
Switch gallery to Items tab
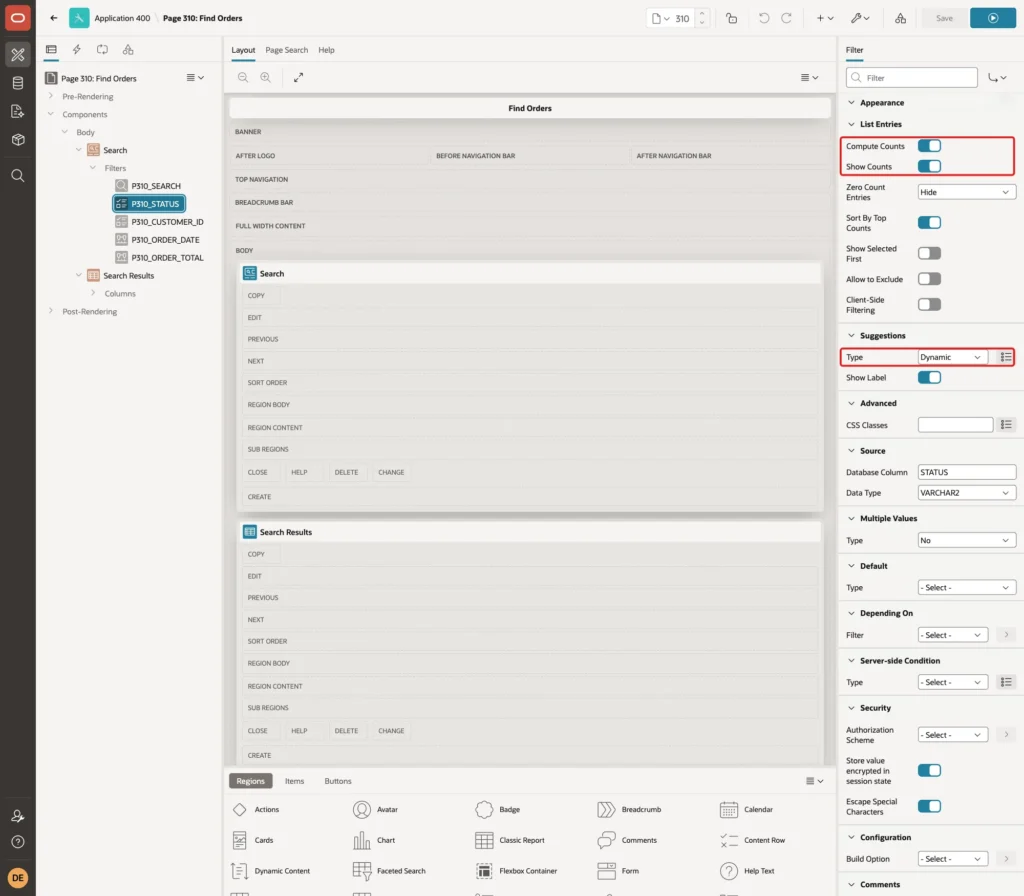point(295,781)
